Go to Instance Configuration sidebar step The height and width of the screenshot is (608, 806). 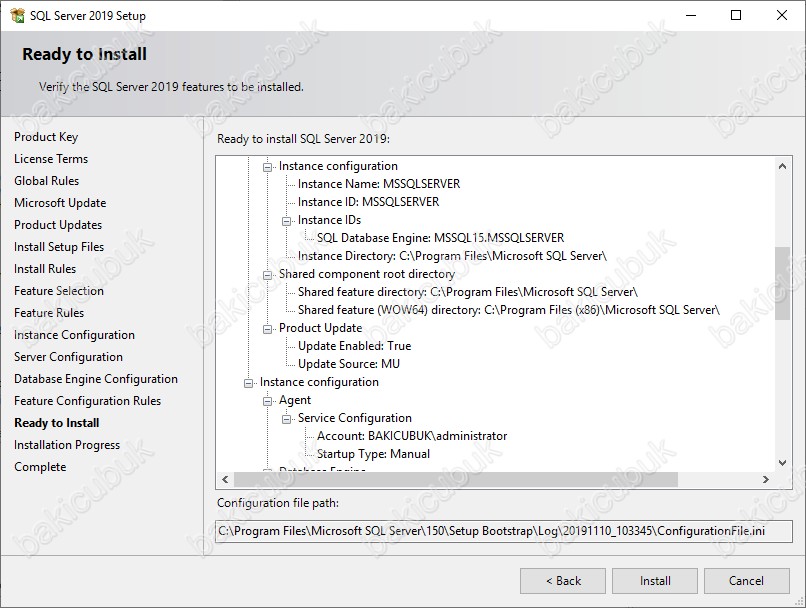(x=75, y=335)
